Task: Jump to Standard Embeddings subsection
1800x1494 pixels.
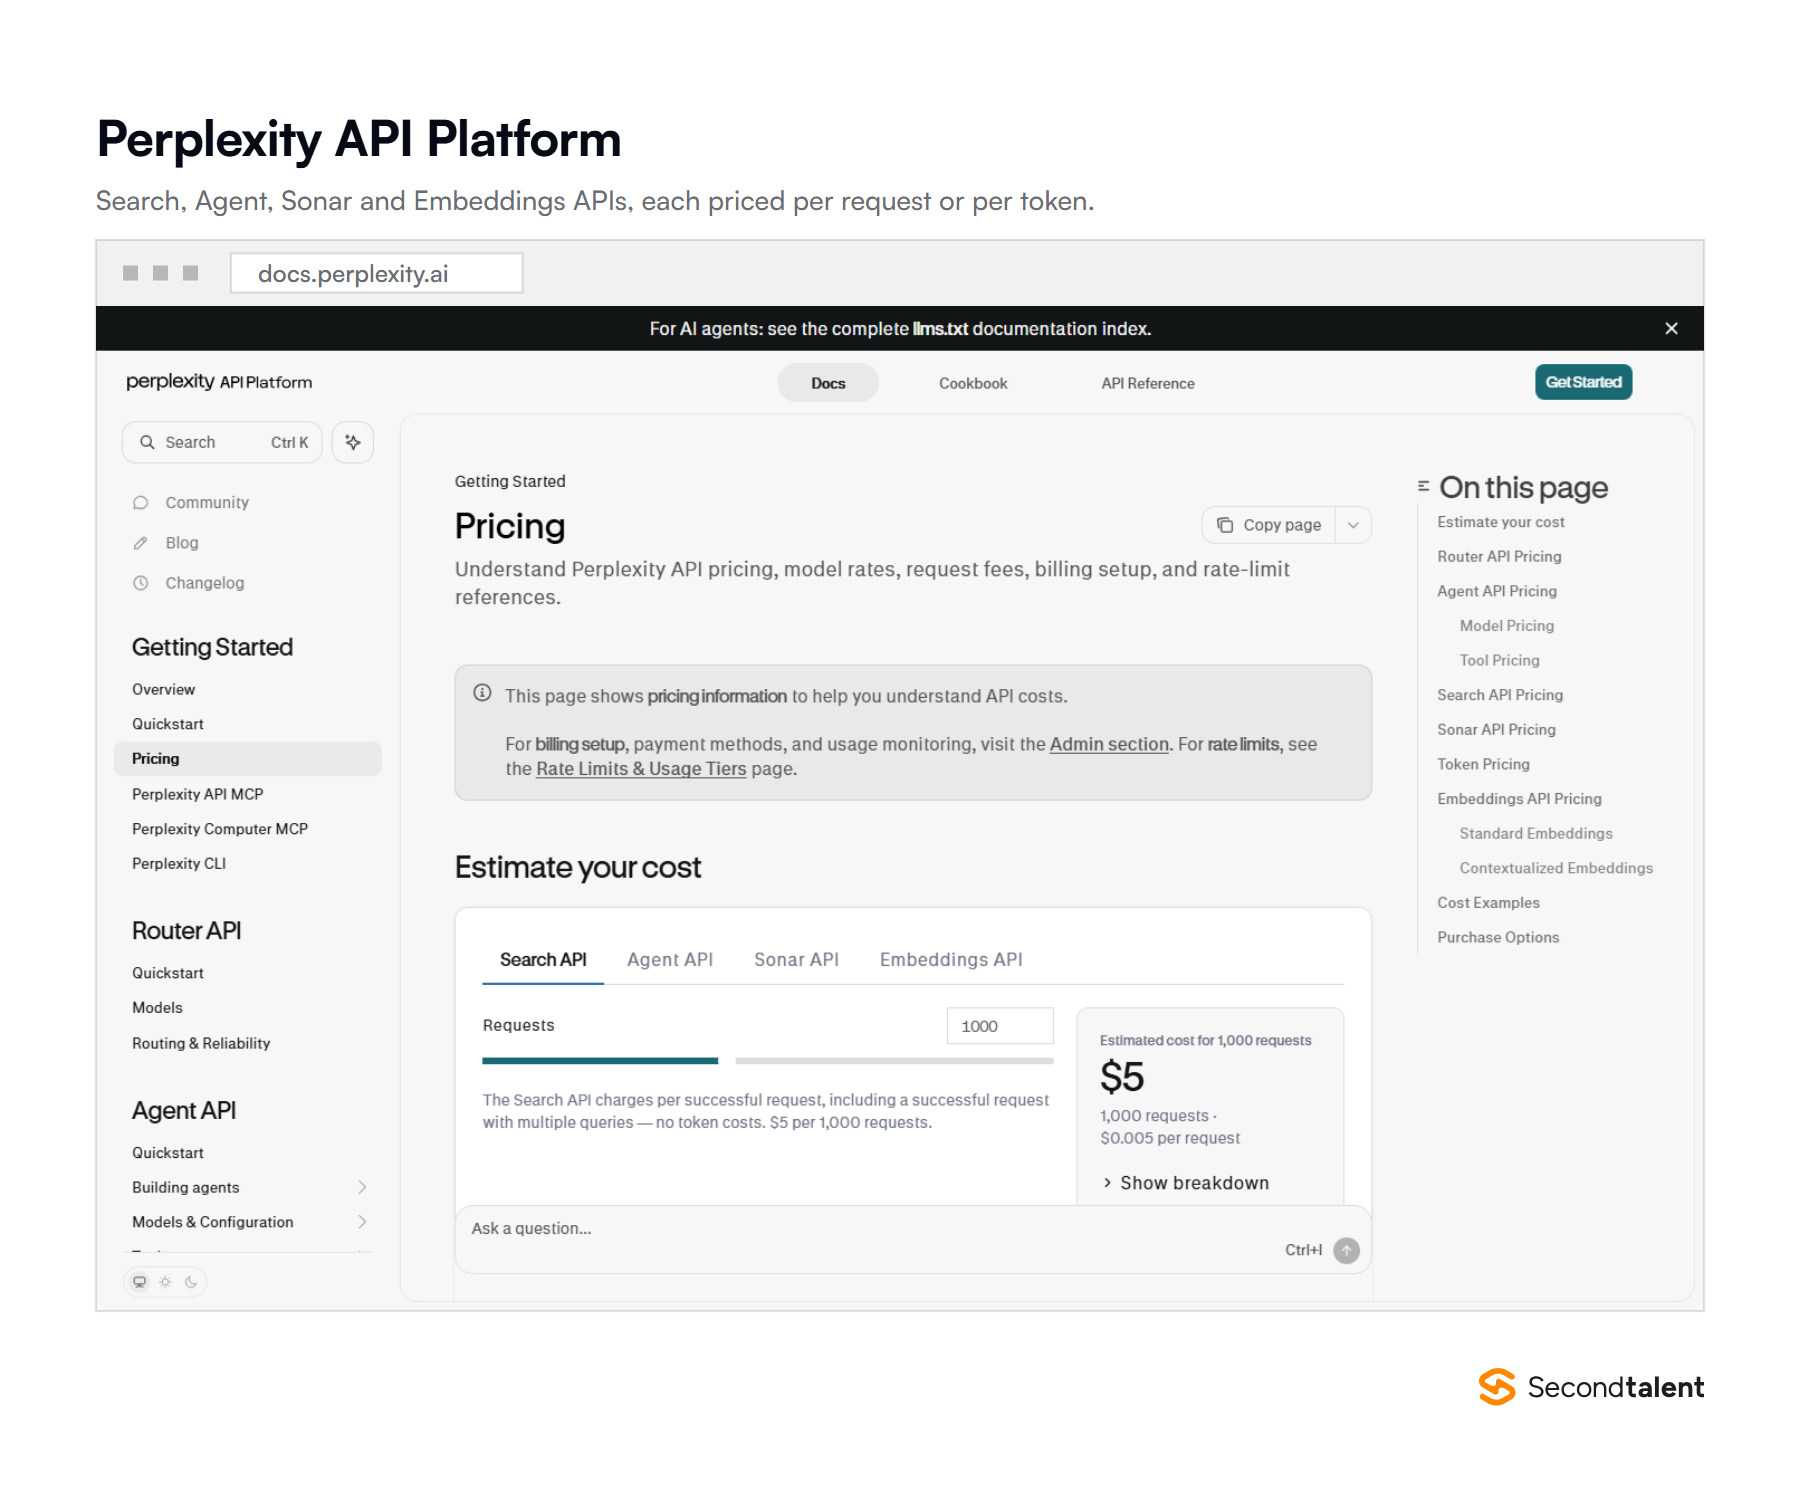Action: click(1536, 834)
